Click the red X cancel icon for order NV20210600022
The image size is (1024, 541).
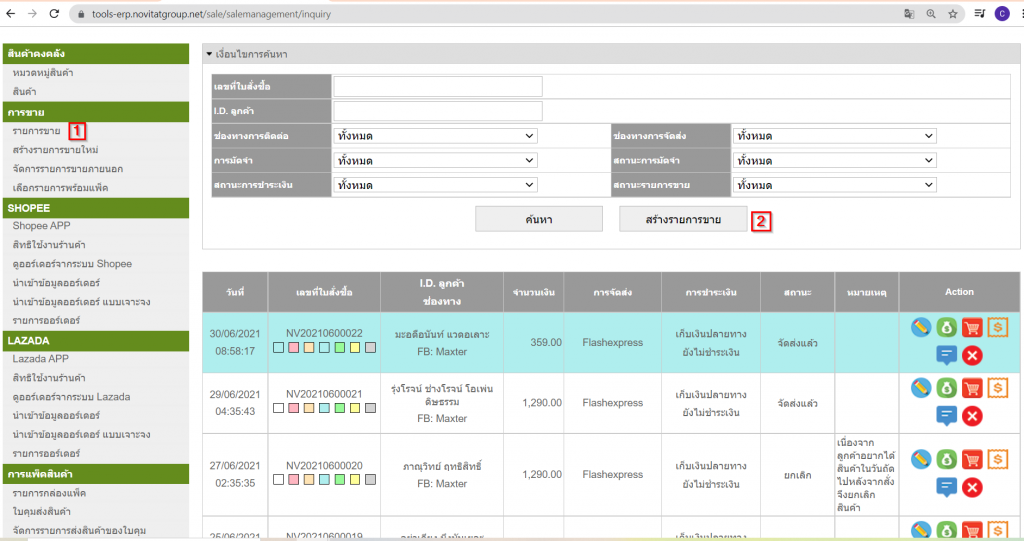972,354
